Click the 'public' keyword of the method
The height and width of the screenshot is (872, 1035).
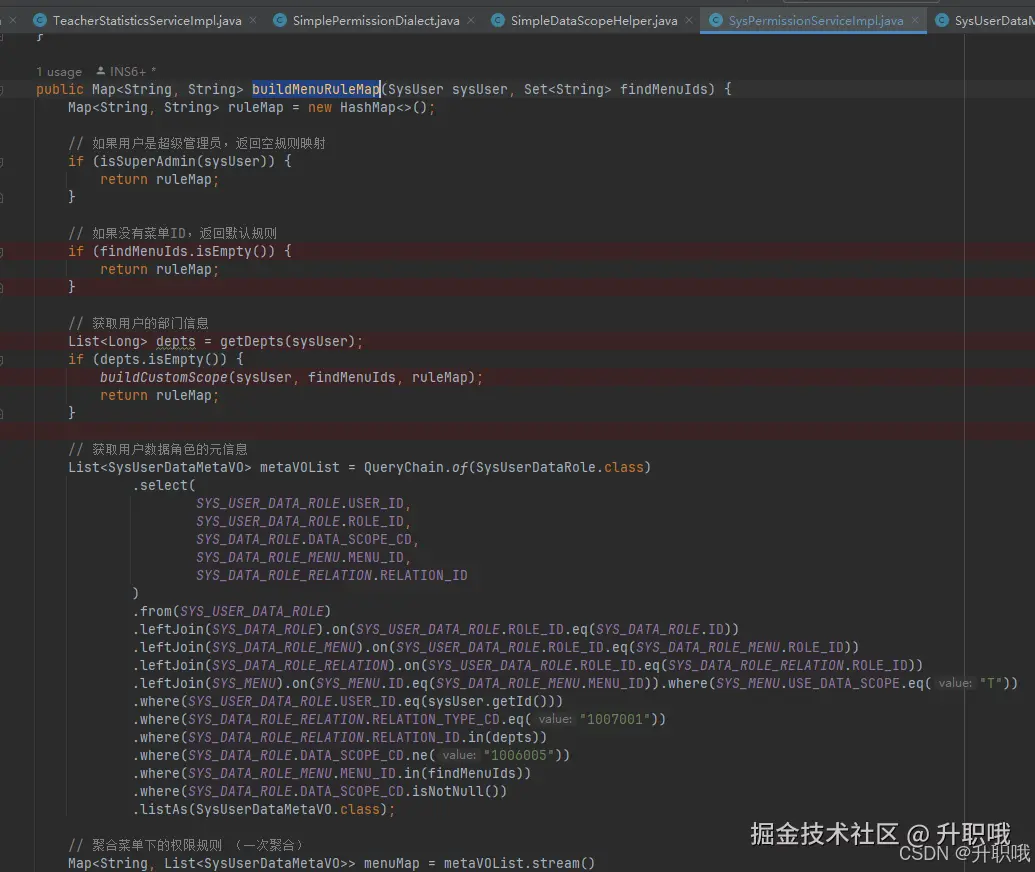(x=60, y=89)
